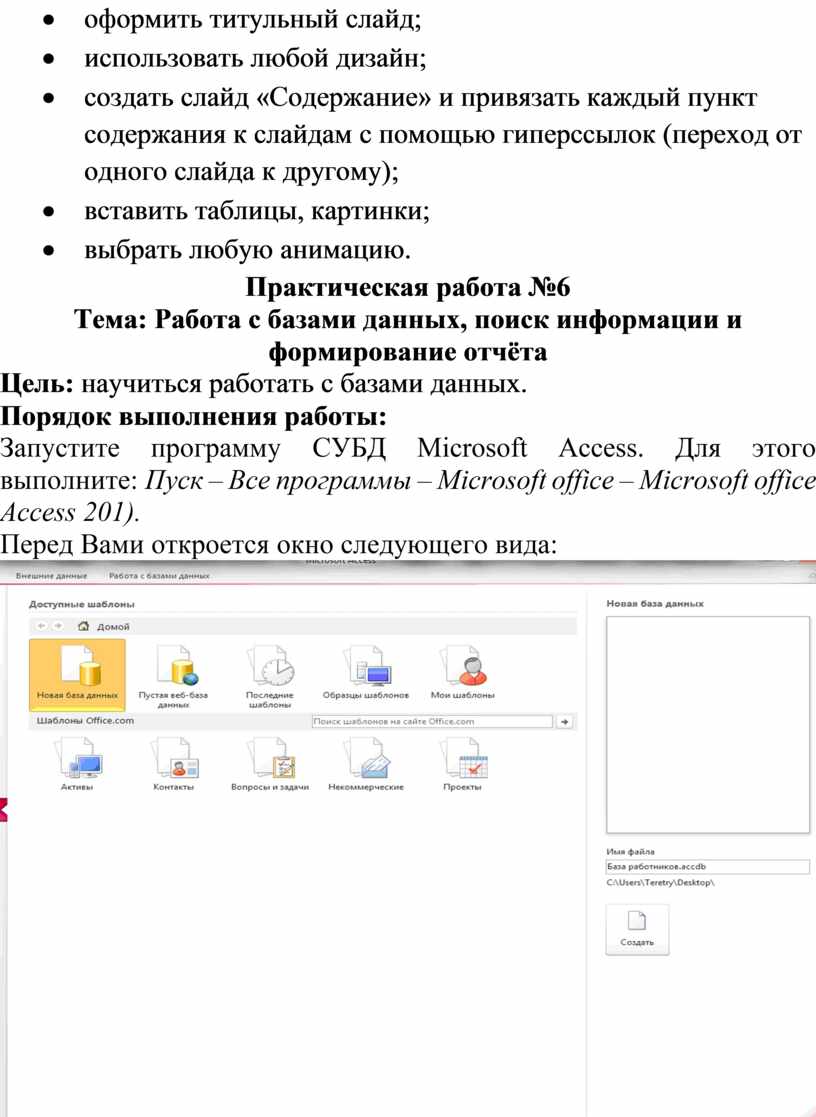Open Последние шаблоны icon
The height and width of the screenshot is (1117, 816).
269,676
